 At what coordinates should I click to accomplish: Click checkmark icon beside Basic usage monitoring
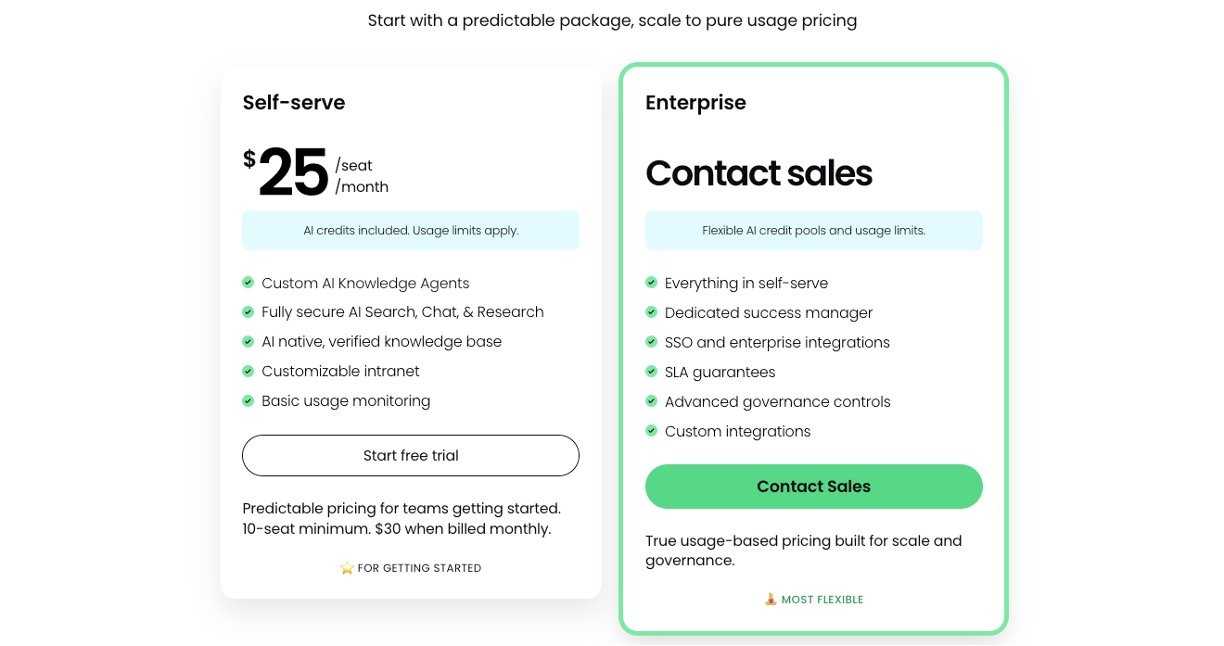(248, 401)
